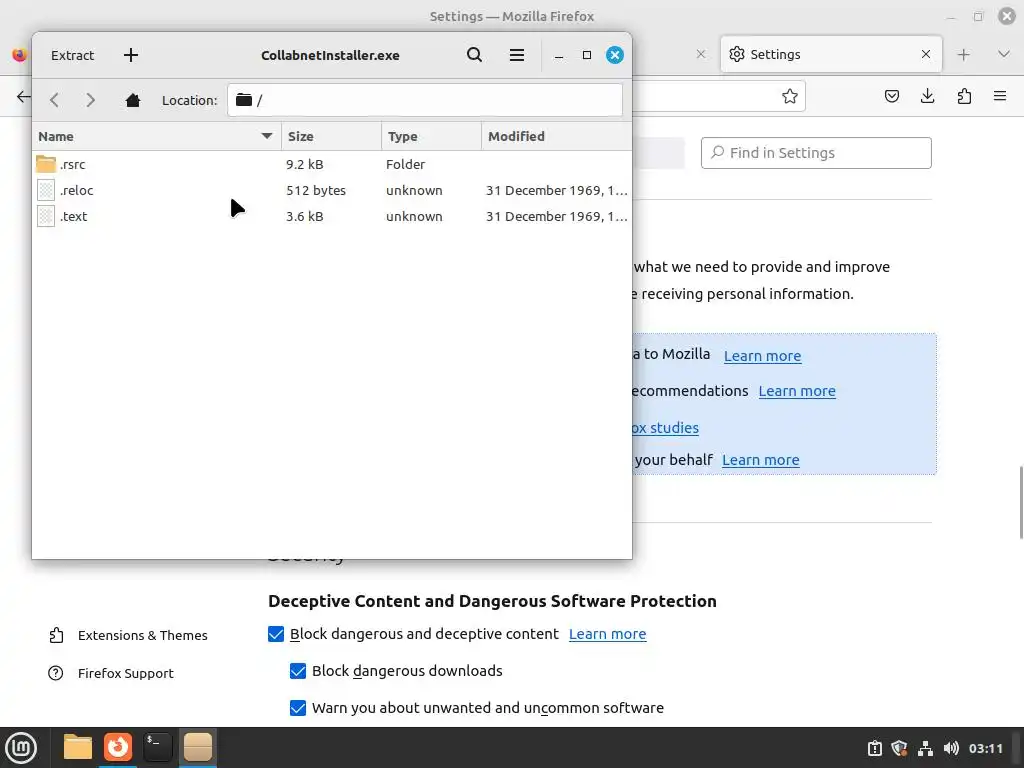1024x768 pixels.
Task: Switch to the Firefox Settings tab
Action: click(831, 54)
